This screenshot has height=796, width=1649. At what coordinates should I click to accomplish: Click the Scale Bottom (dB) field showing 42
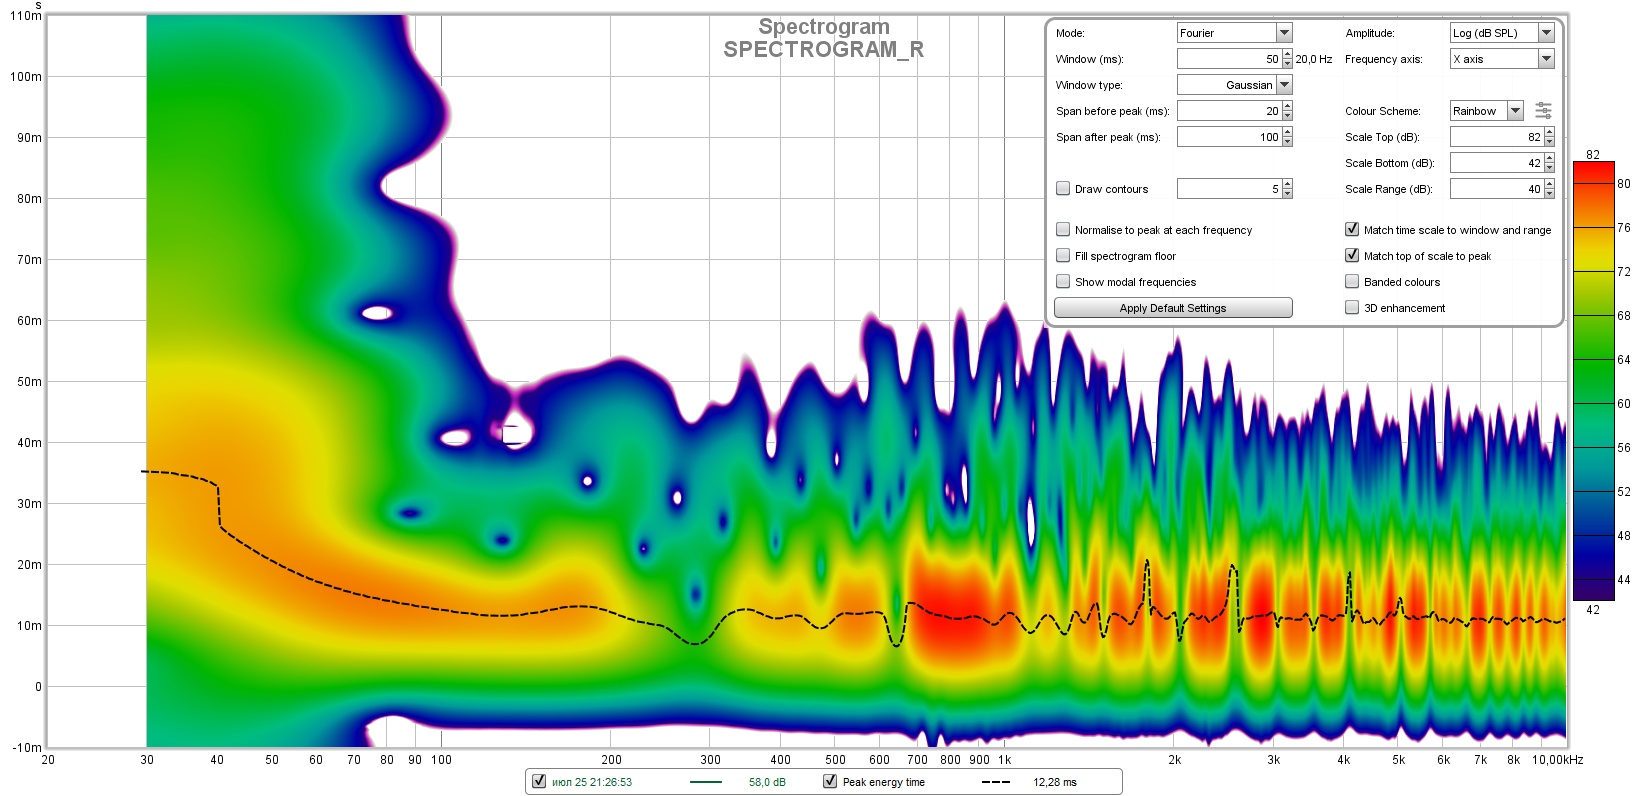[x=1497, y=163]
